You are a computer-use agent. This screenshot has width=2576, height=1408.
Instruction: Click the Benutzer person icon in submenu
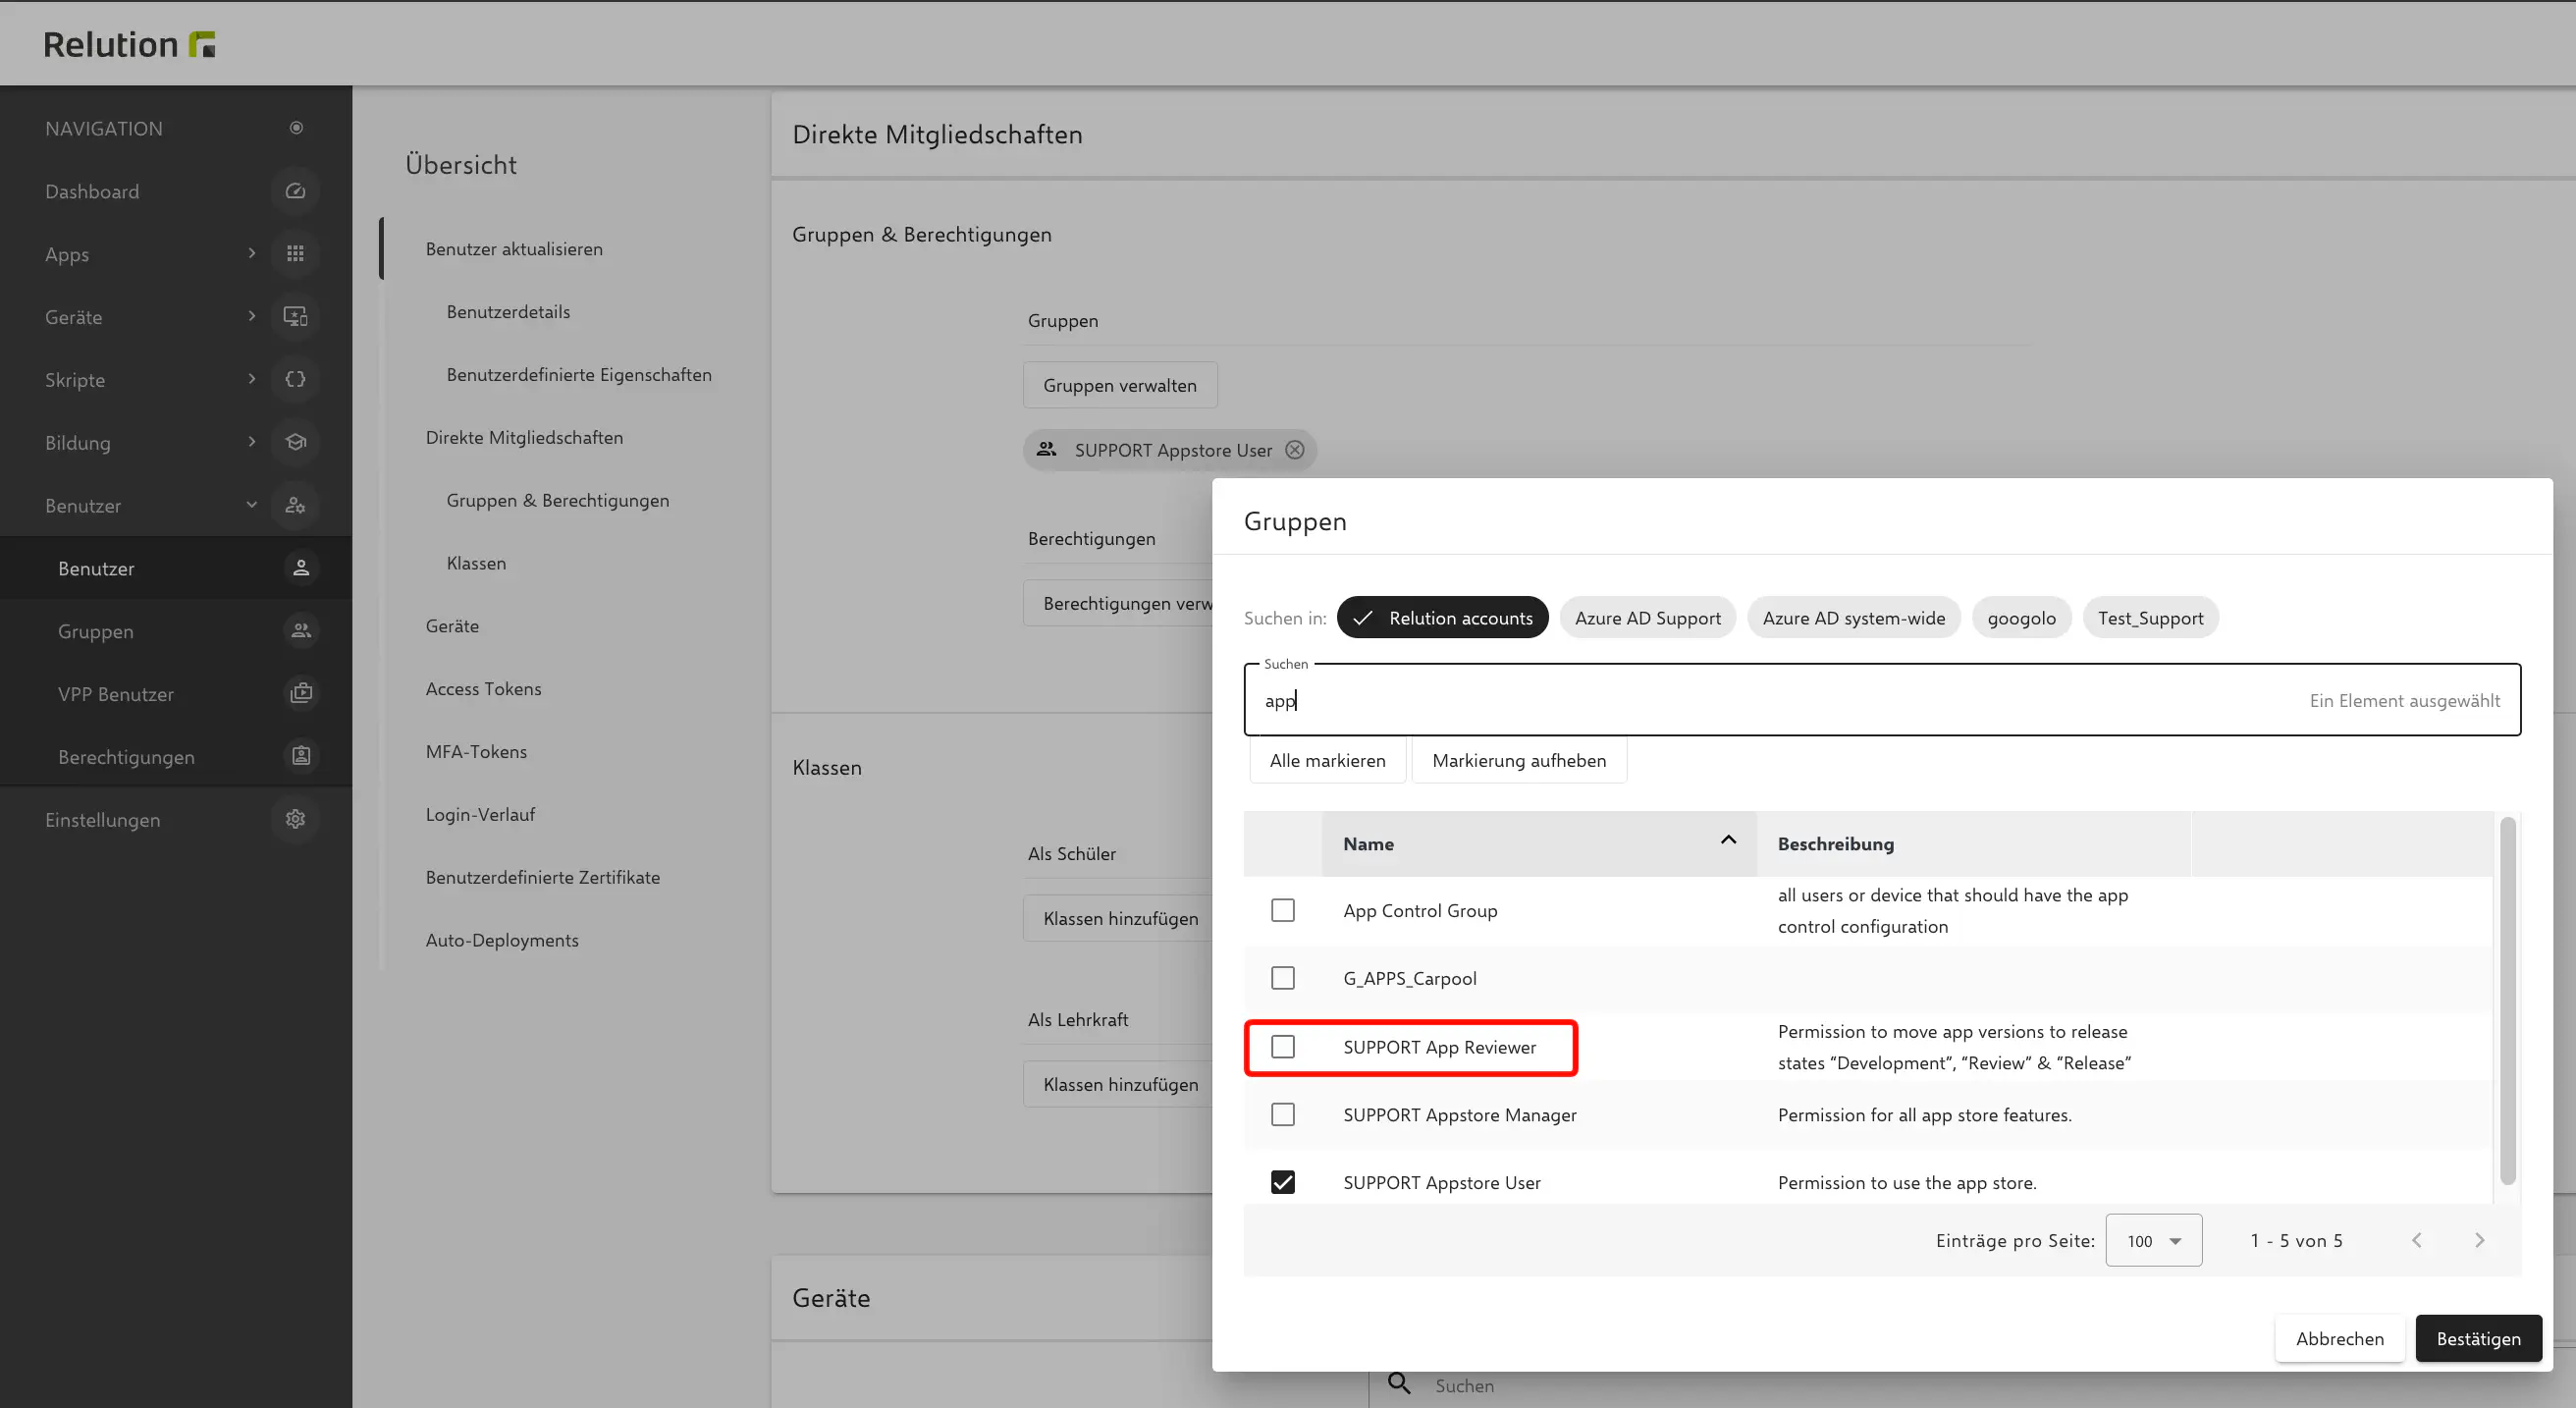301,568
